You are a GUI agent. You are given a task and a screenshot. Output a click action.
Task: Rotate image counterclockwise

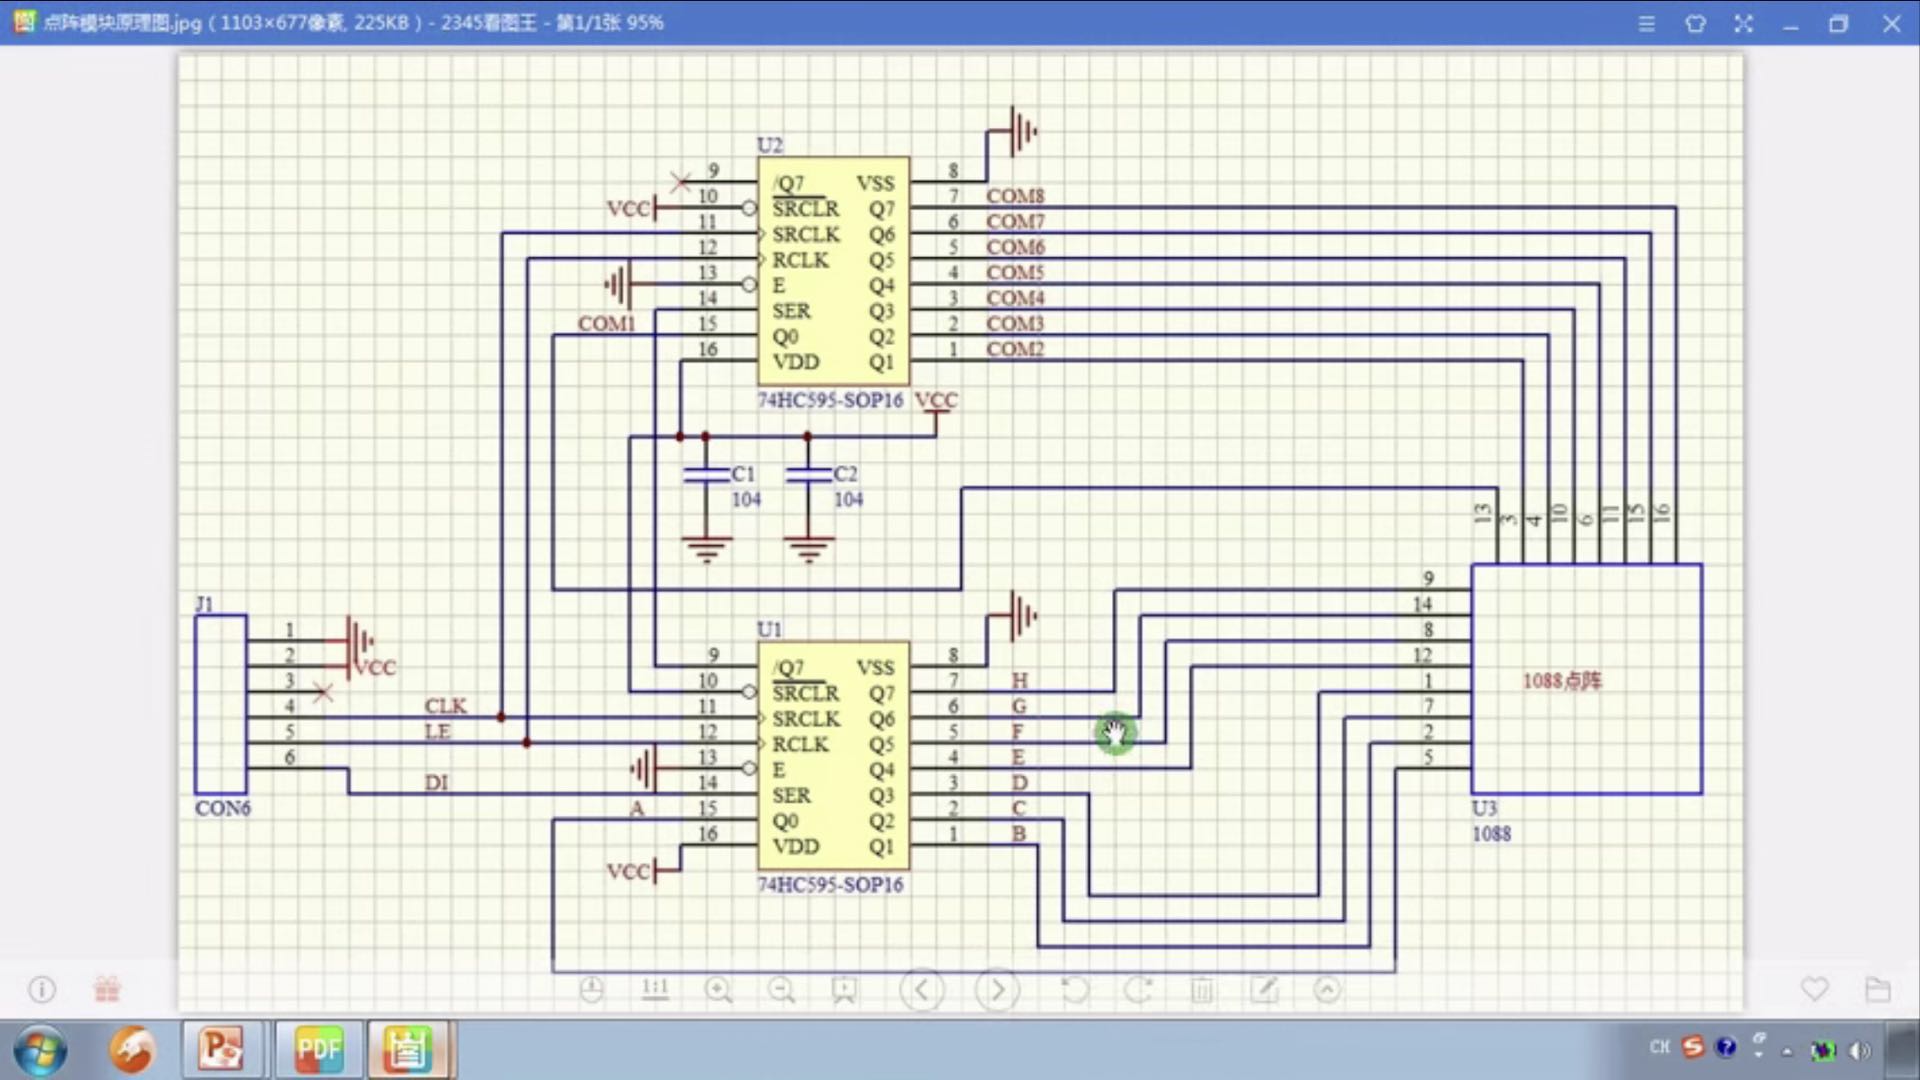click(1074, 990)
